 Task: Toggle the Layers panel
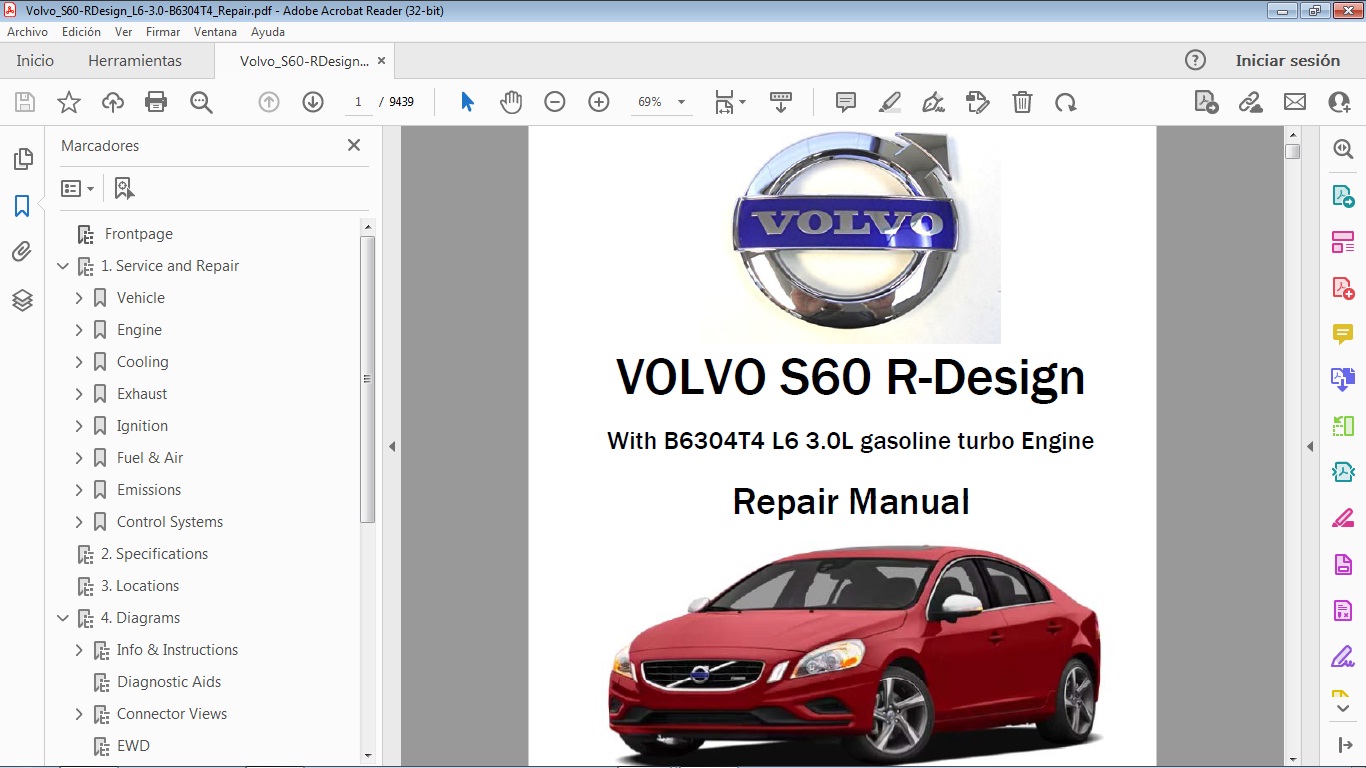(x=22, y=299)
